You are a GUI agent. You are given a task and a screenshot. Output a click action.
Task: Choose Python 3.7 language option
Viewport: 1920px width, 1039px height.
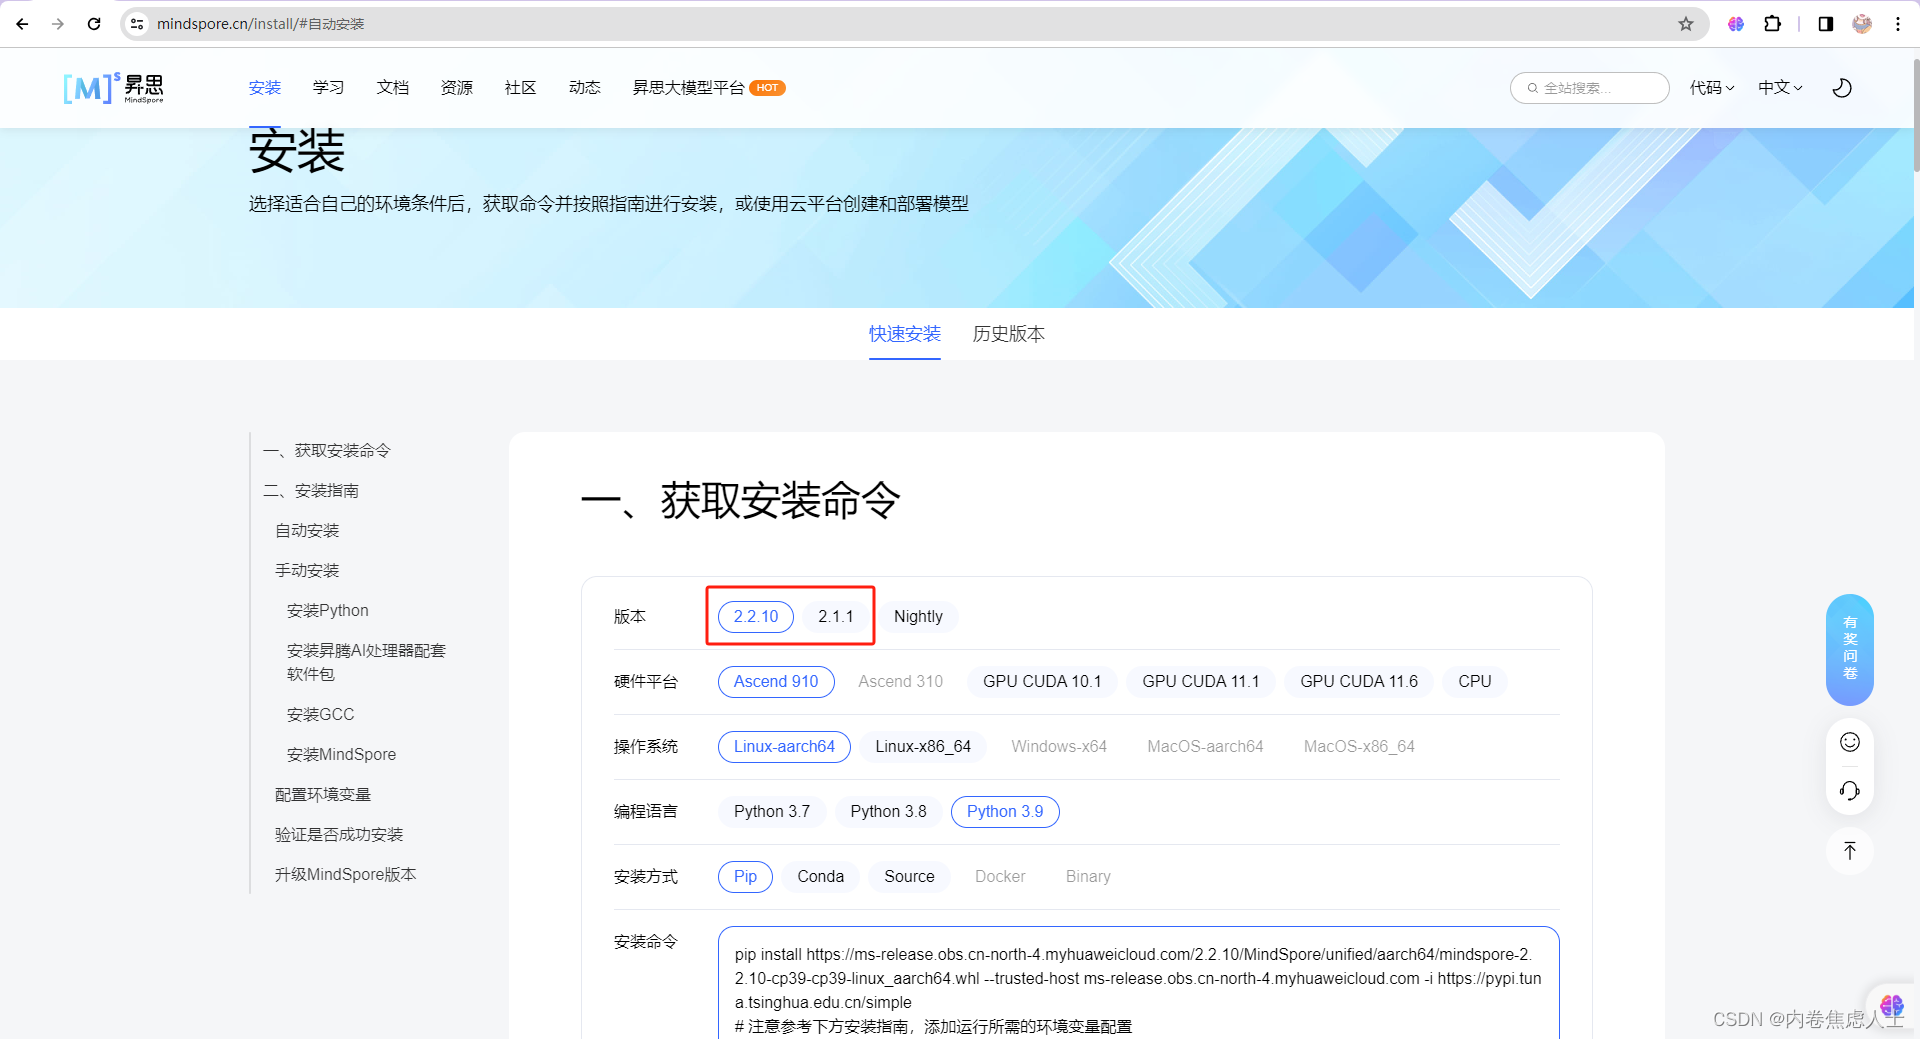click(x=772, y=812)
